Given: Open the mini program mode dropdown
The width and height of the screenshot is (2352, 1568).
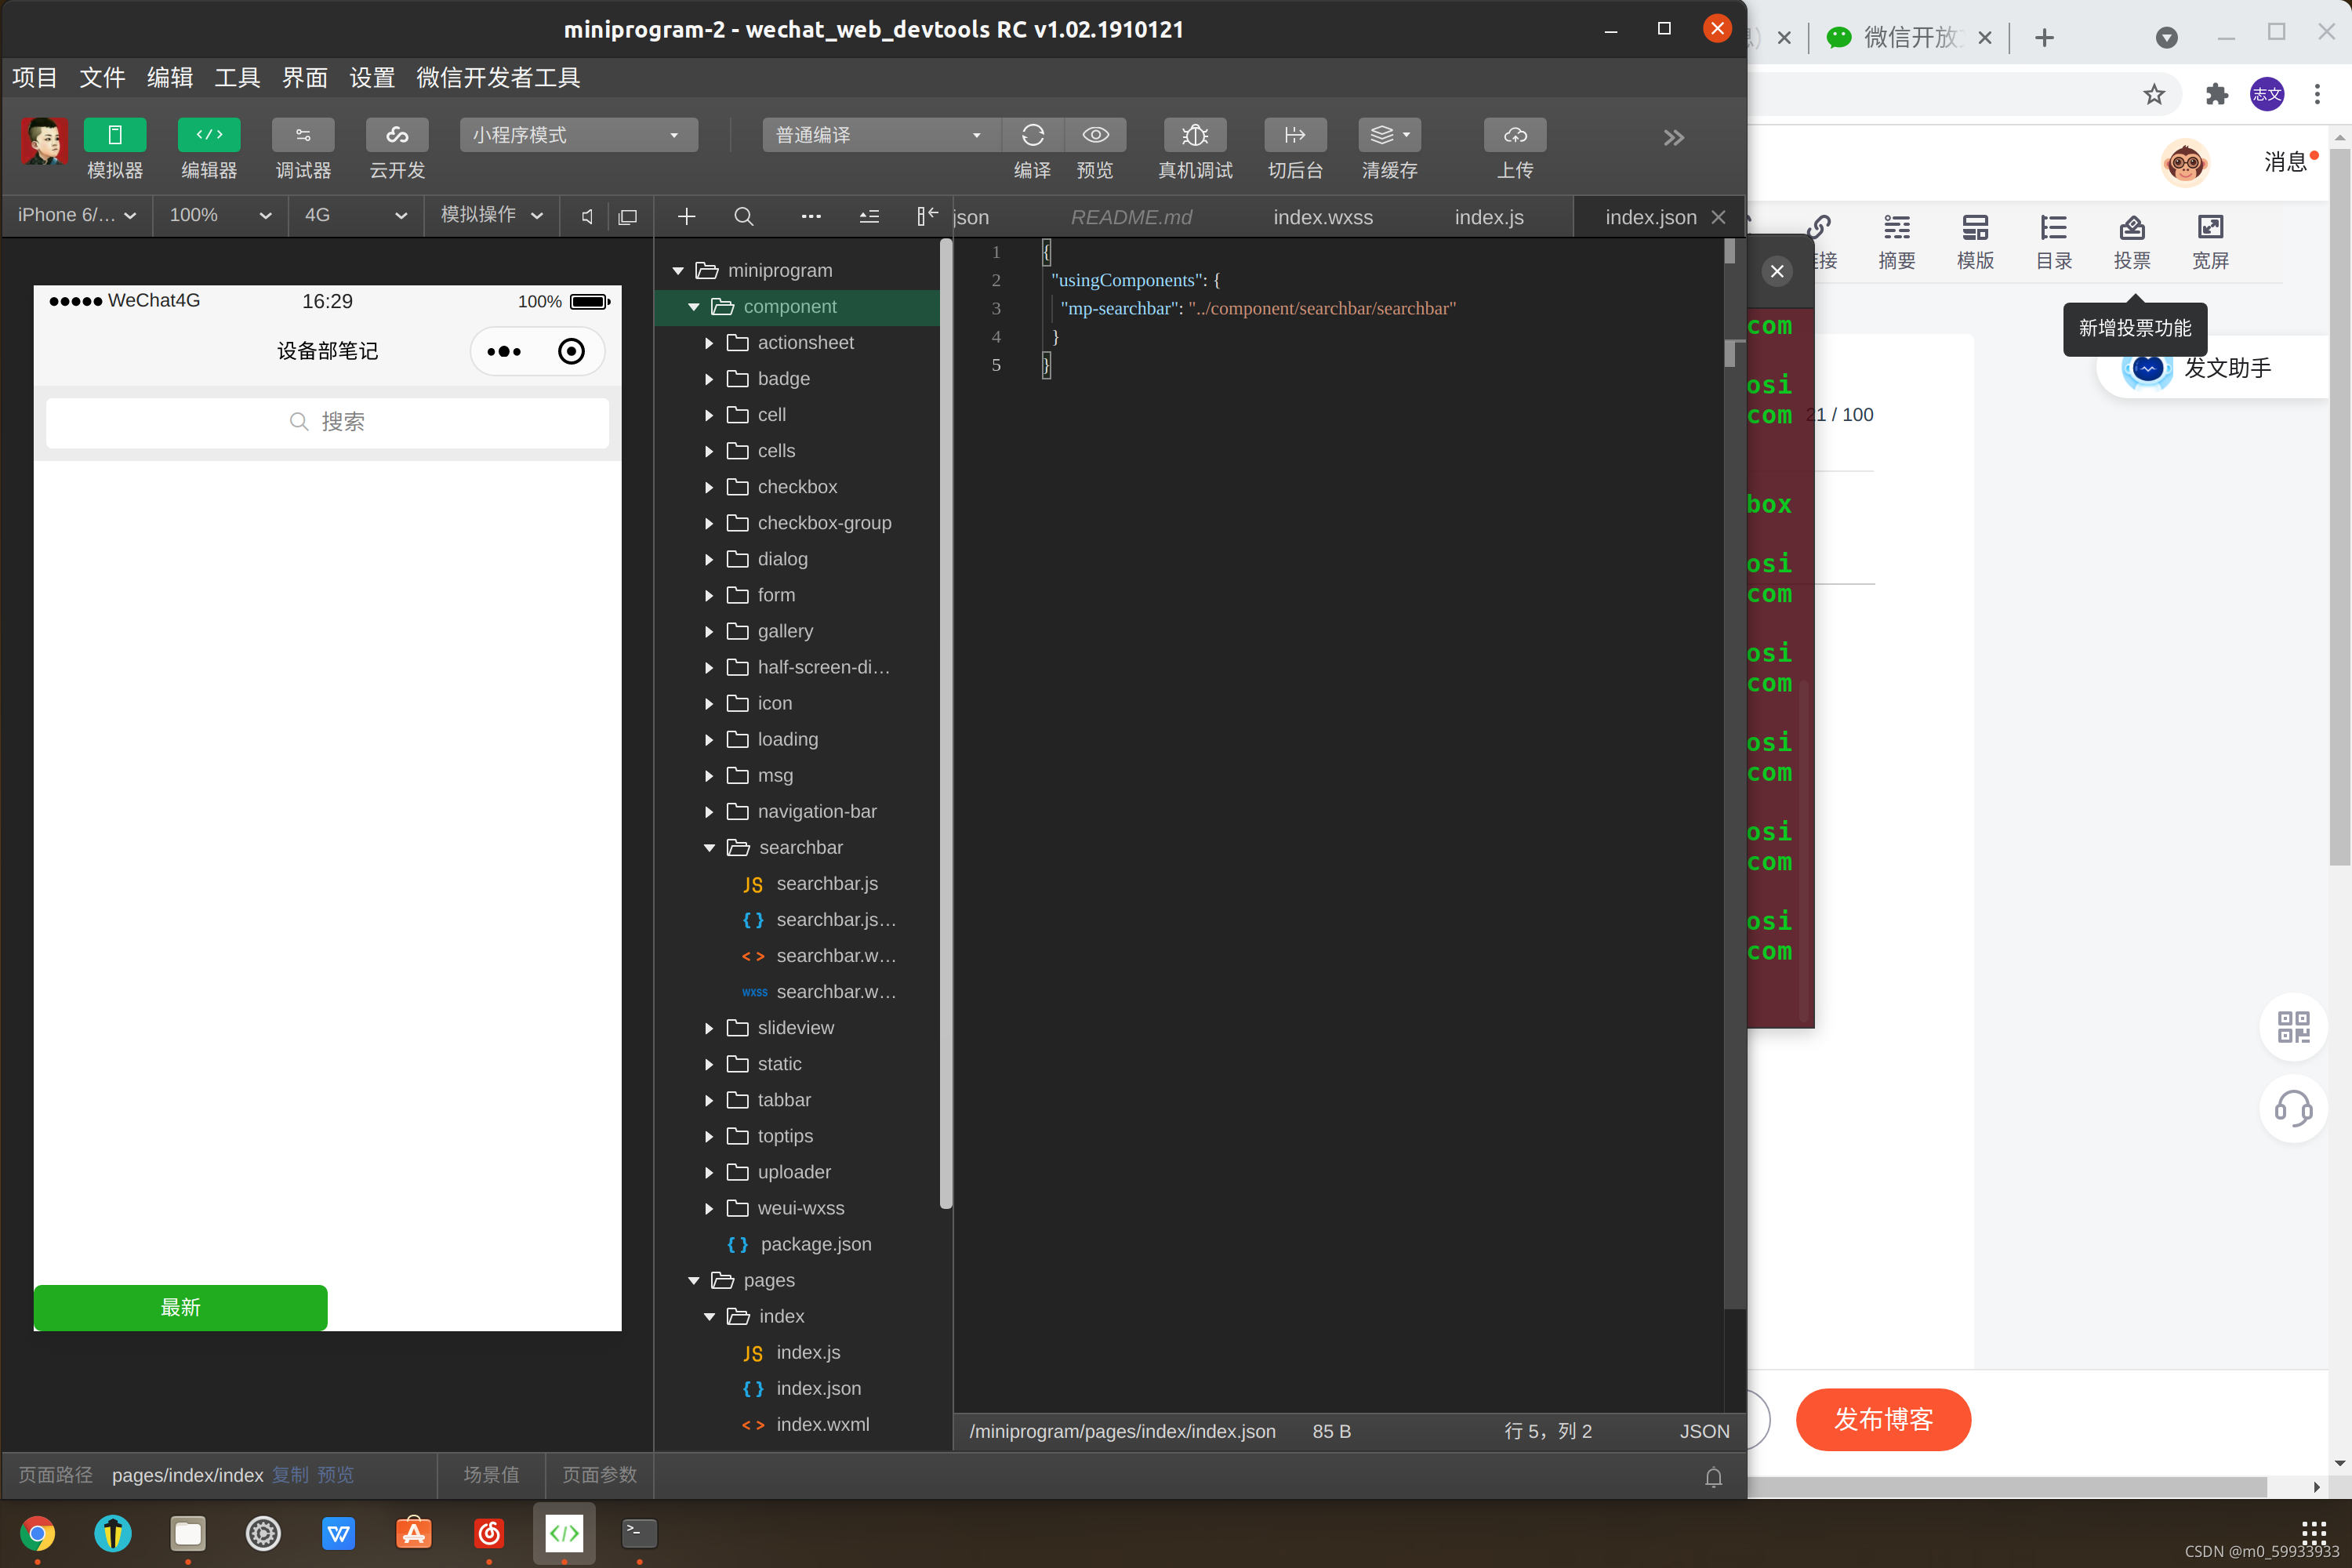Looking at the screenshot, I should 578,135.
